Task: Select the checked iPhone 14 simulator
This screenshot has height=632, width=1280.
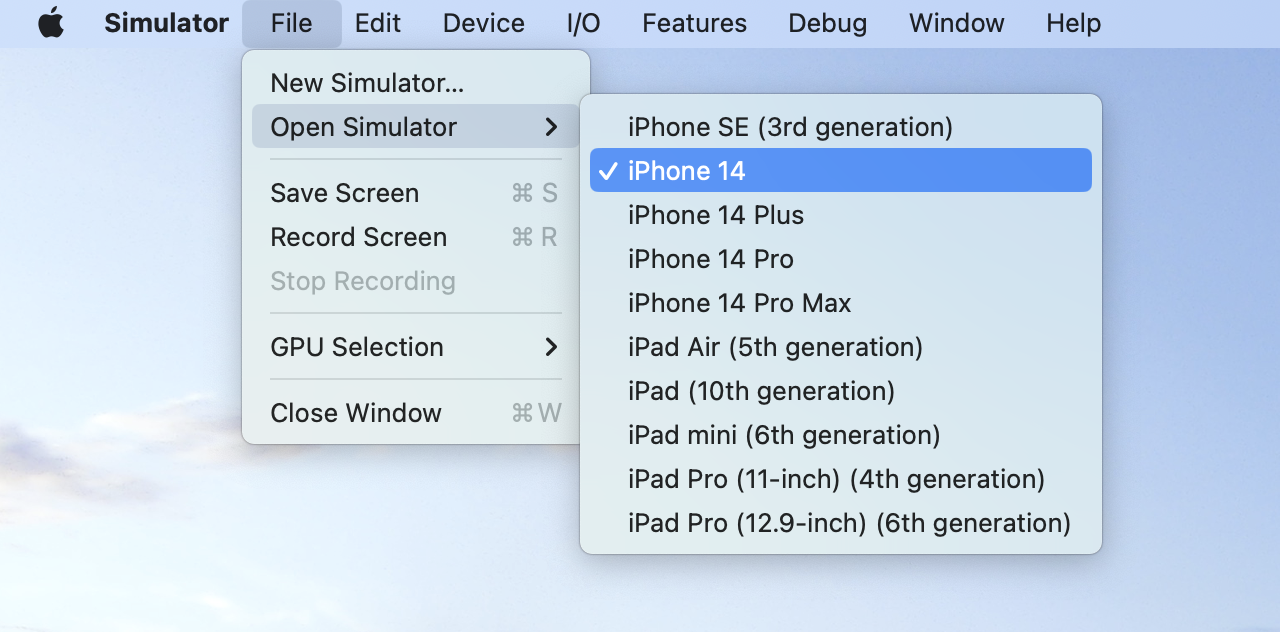Action: (x=841, y=171)
